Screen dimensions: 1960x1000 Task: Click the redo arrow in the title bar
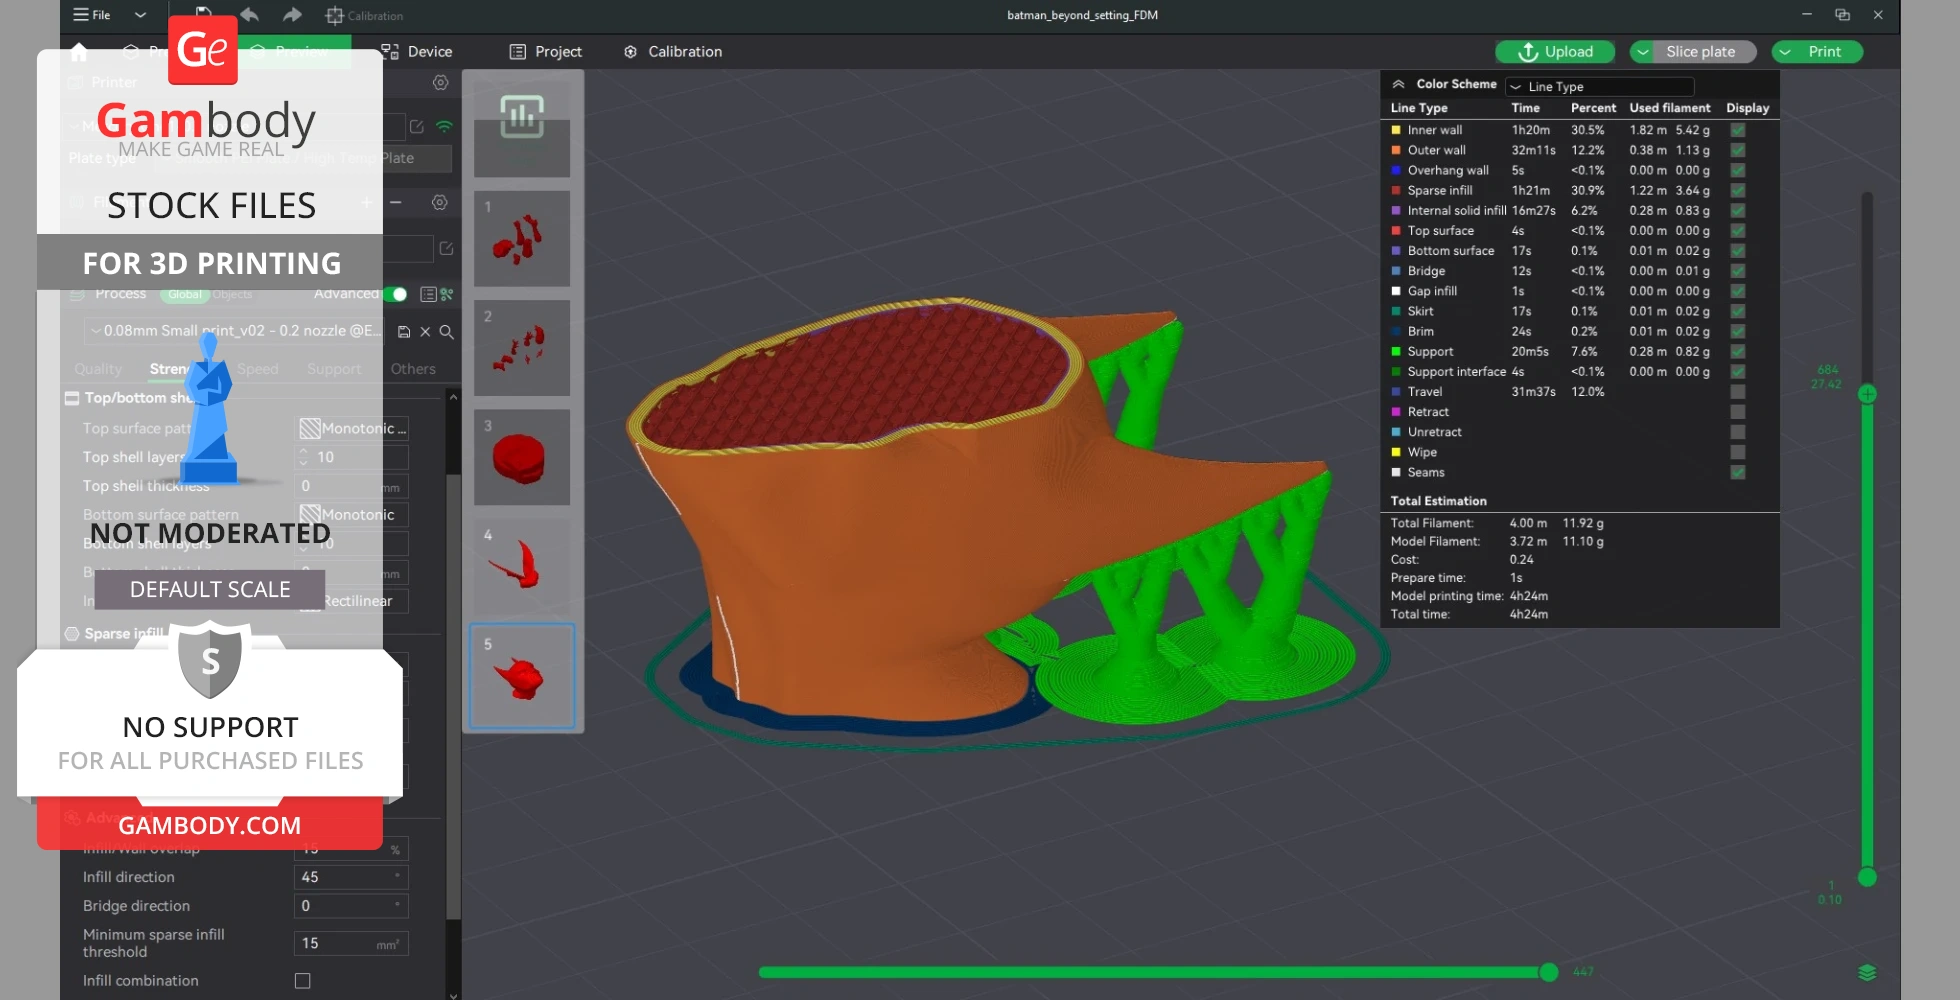pyautogui.click(x=291, y=15)
